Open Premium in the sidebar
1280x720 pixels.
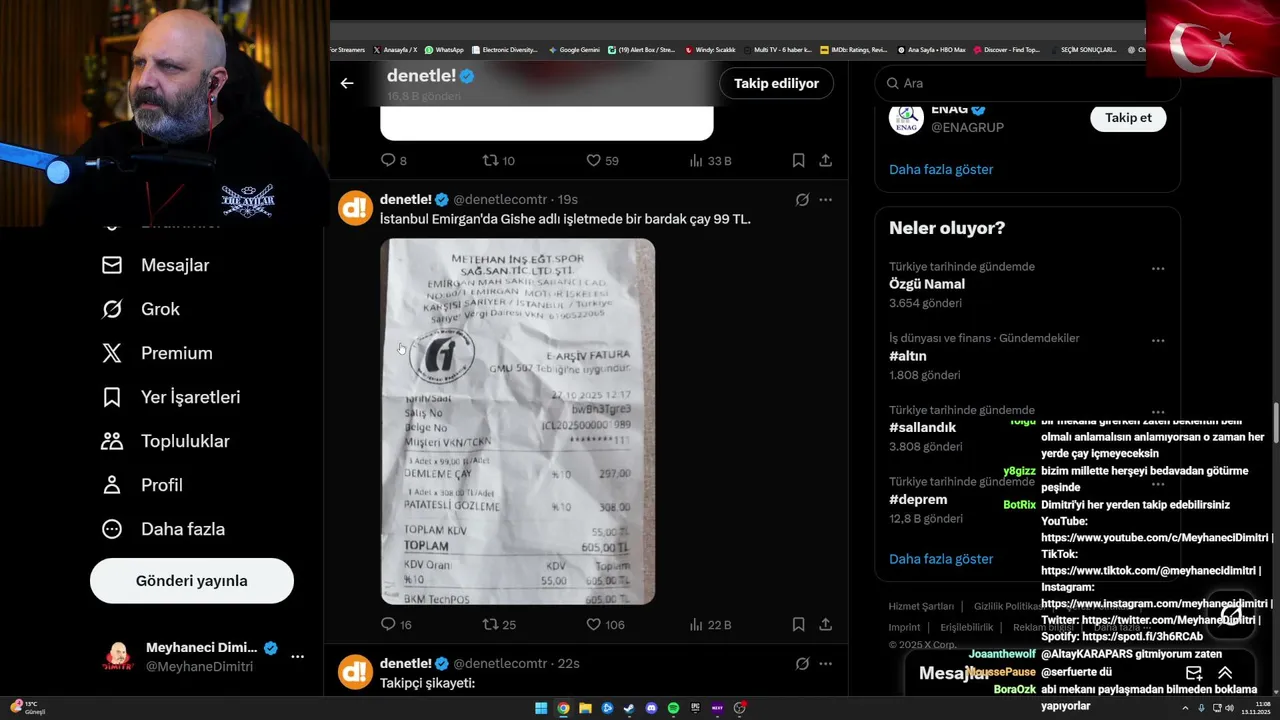(x=157, y=353)
